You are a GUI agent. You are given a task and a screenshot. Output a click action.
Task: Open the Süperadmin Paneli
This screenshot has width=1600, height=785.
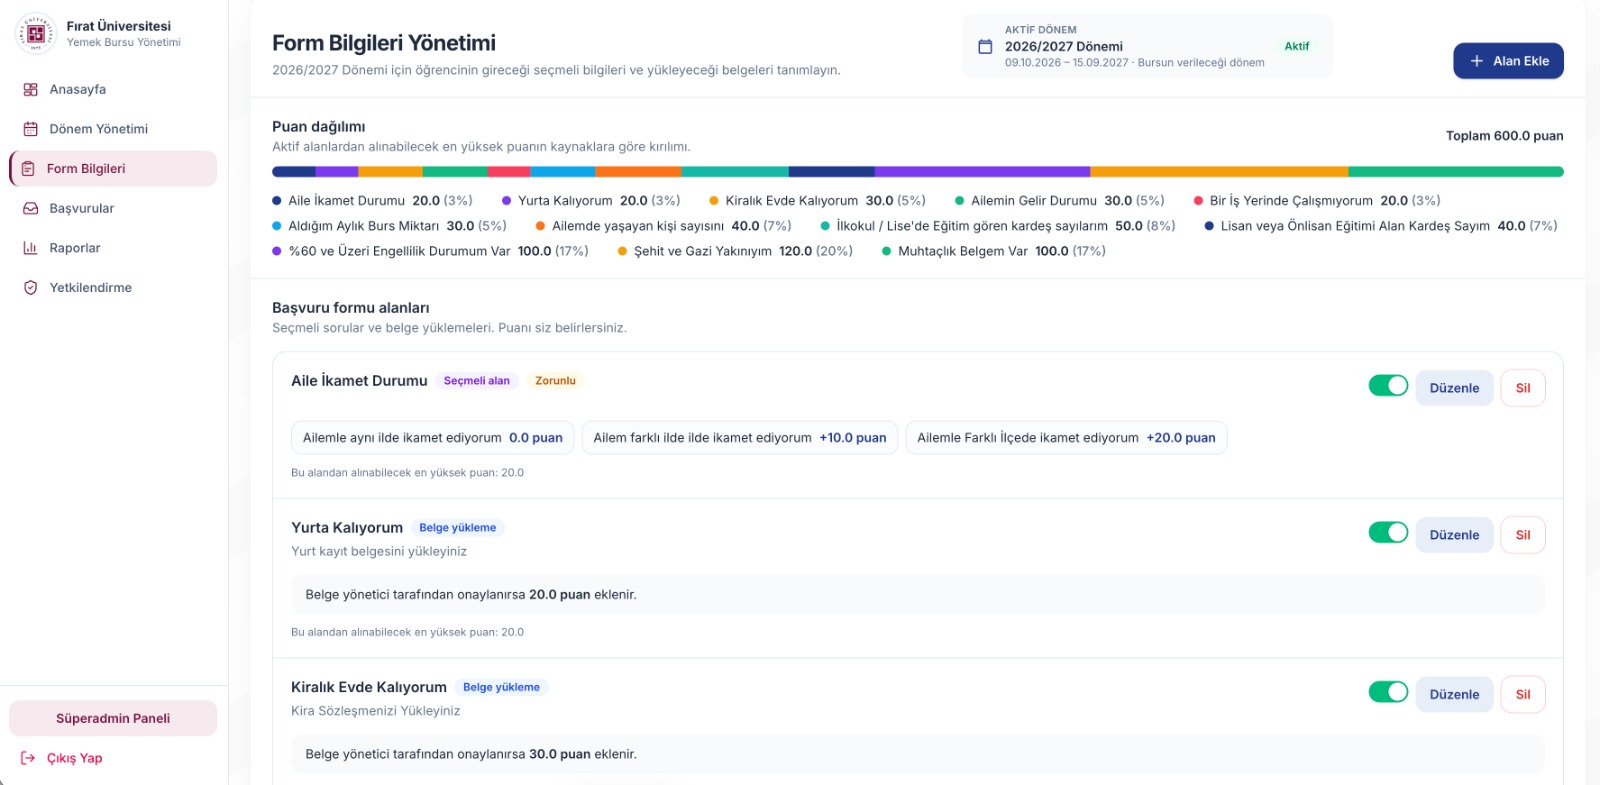click(x=113, y=718)
